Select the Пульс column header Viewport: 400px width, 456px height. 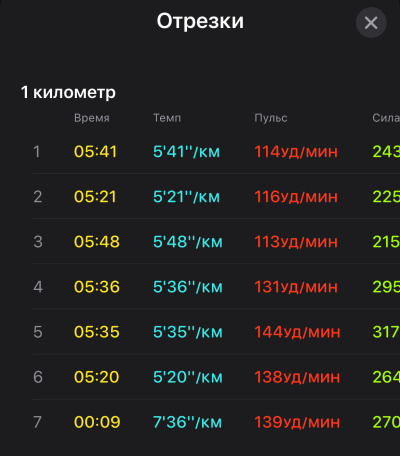pyautogui.click(x=271, y=118)
